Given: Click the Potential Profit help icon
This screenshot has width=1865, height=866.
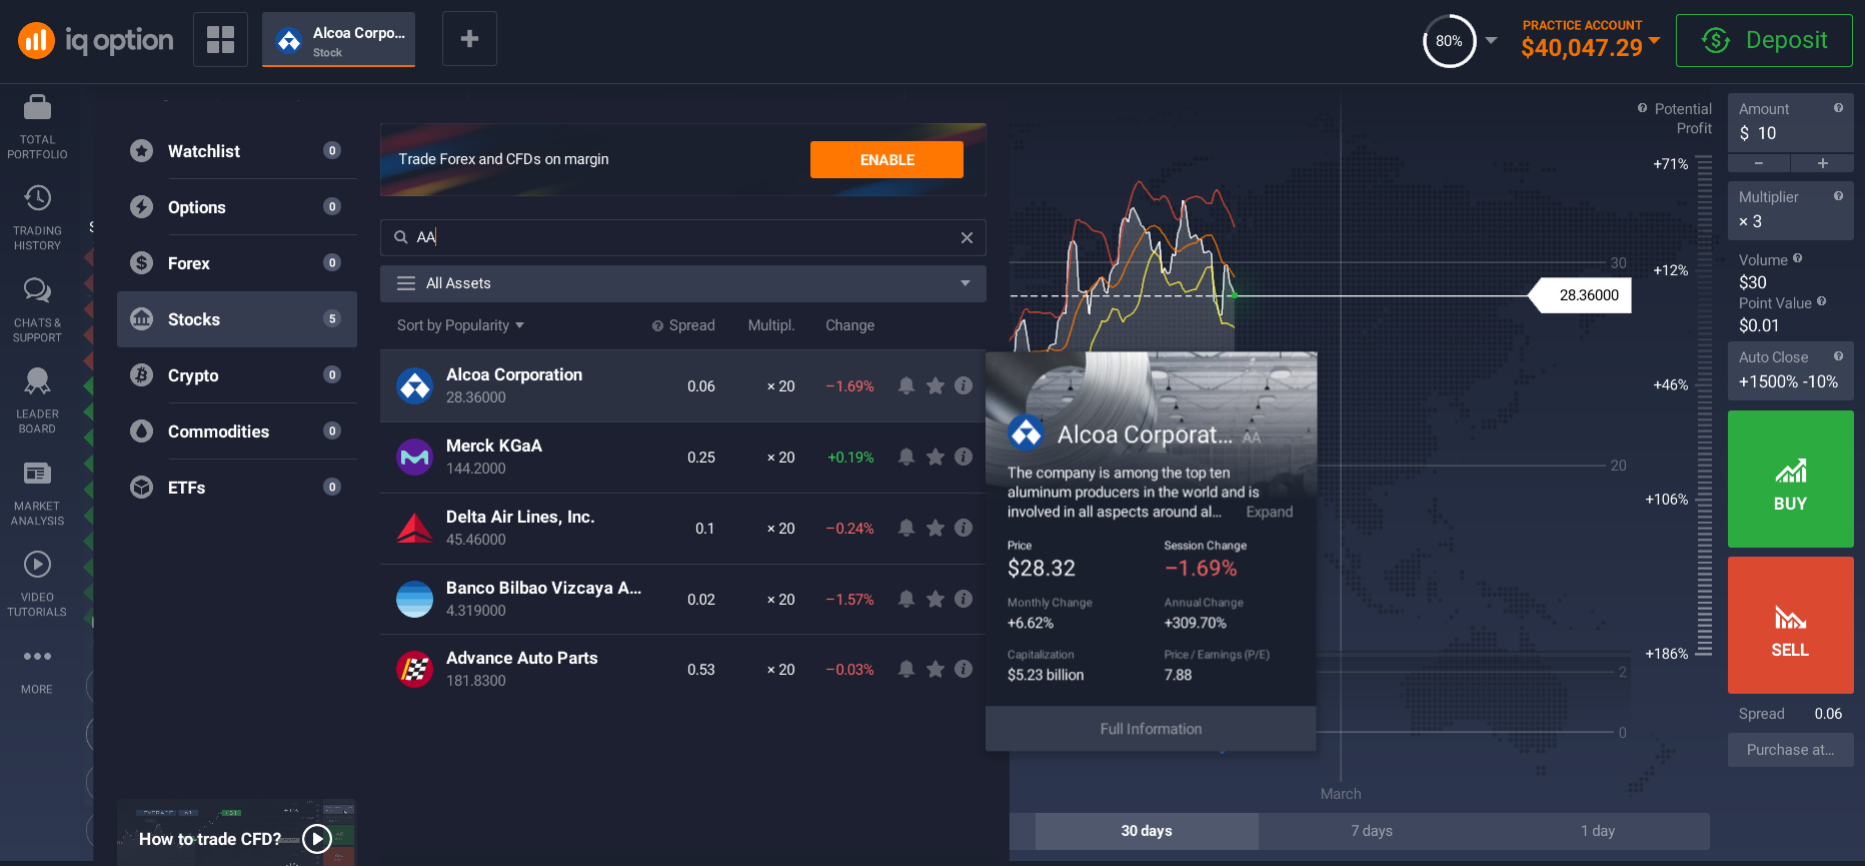Looking at the screenshot, I should click(x=1642, y=108).
